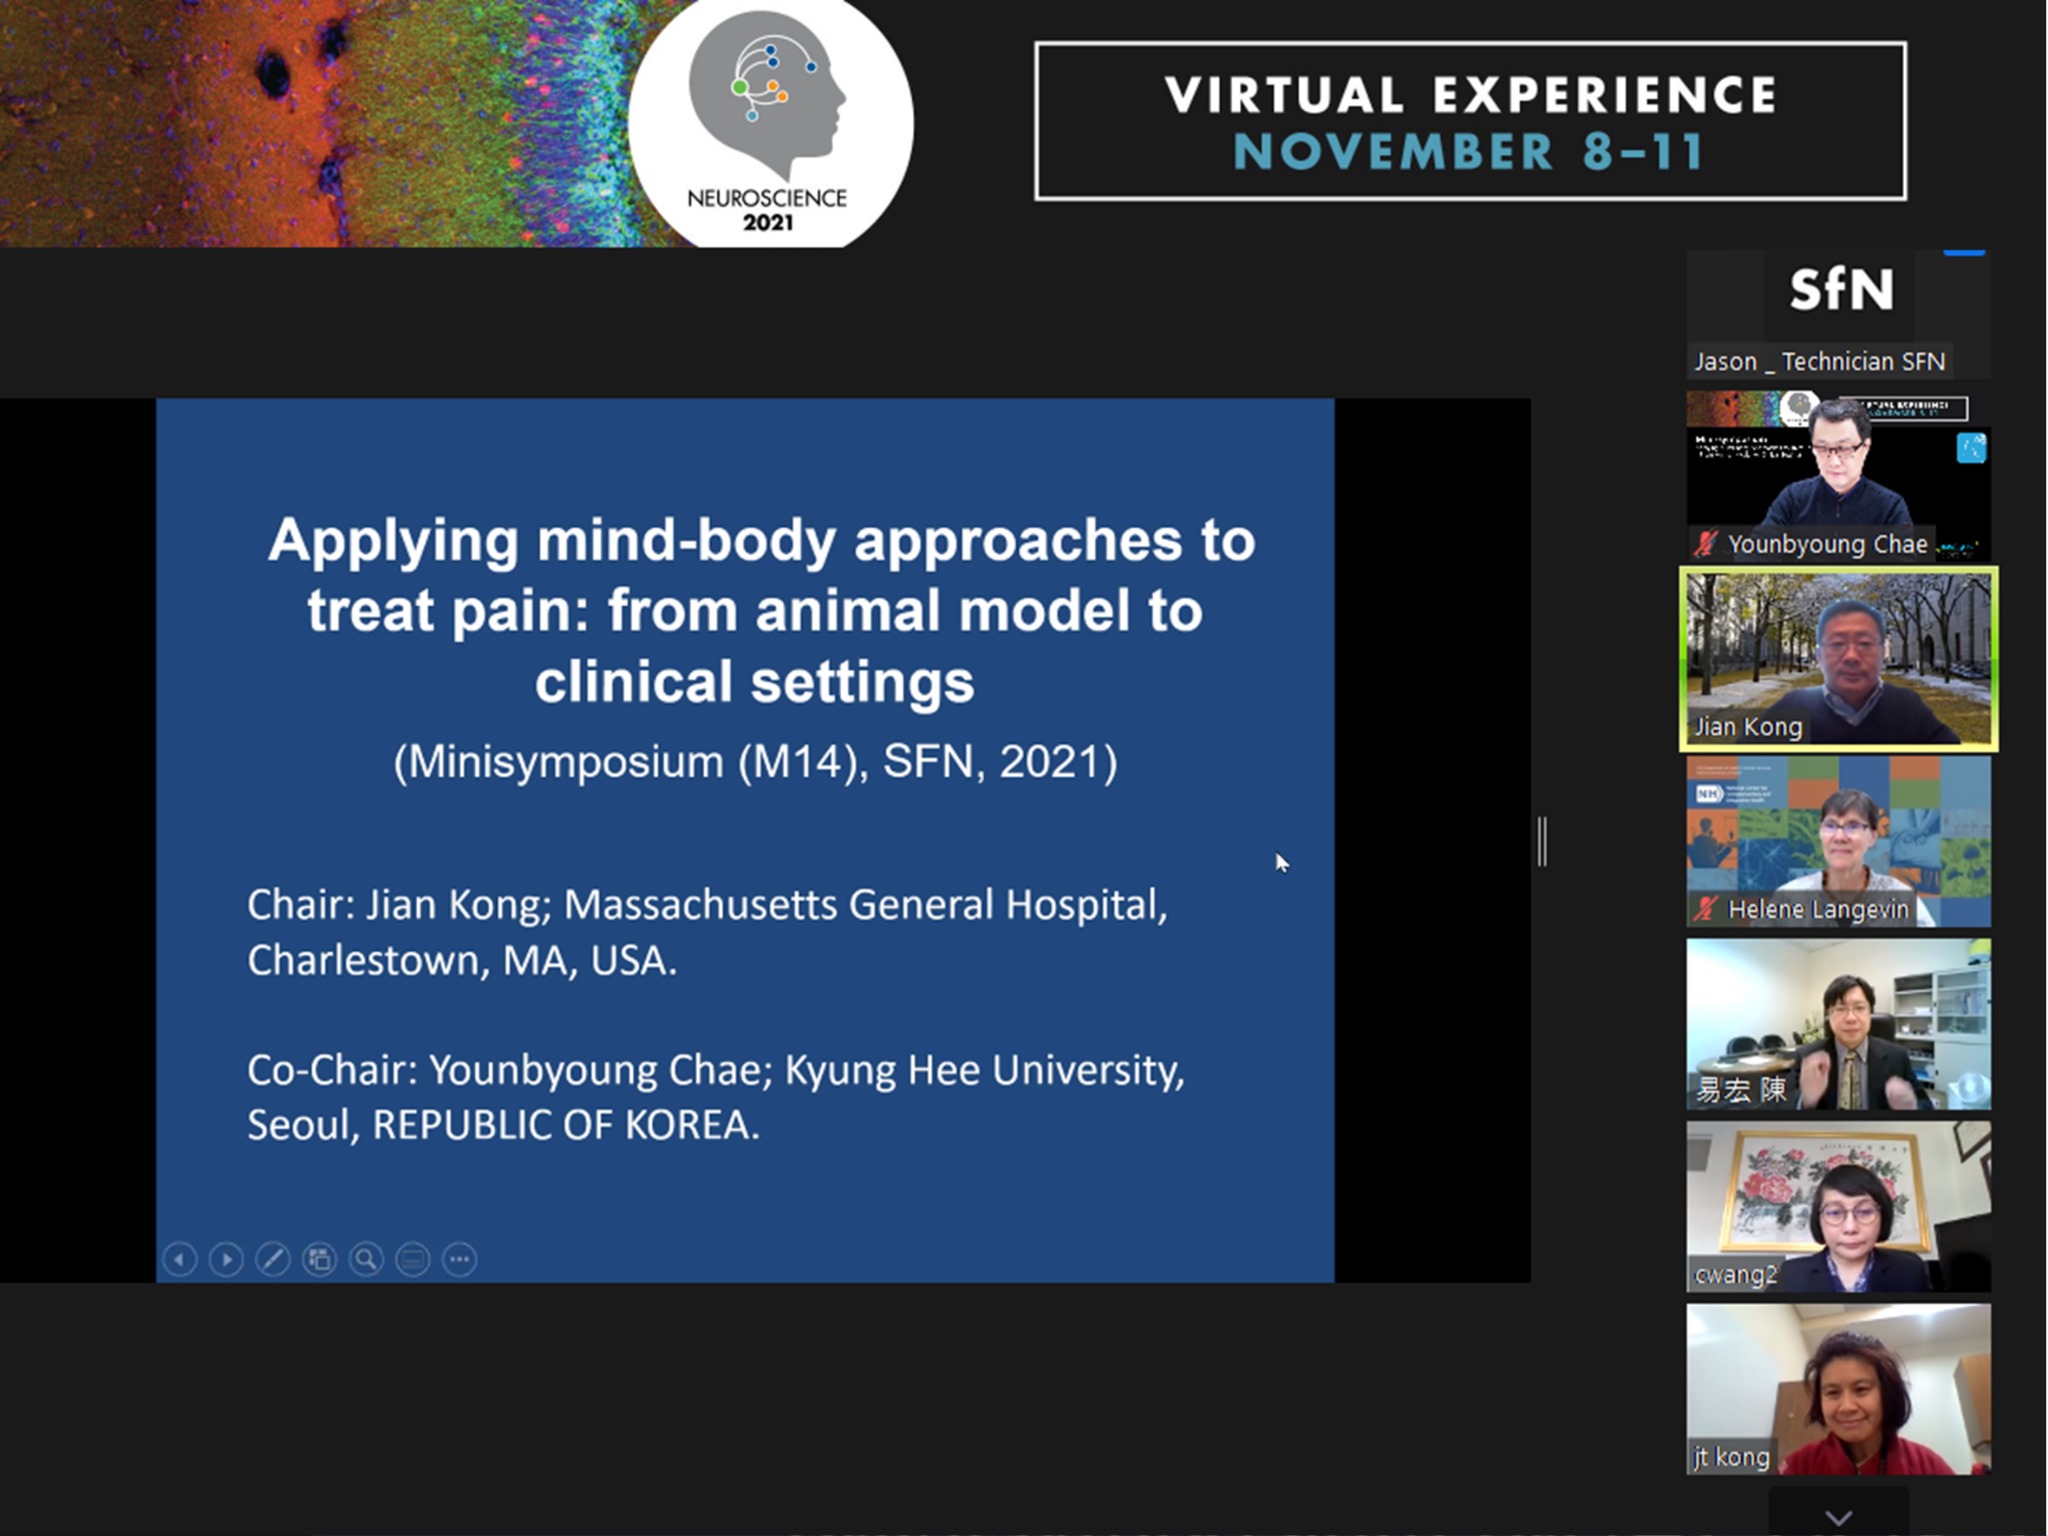2048x1536 pixels.
Task: Expand participant list with bottom chevron
Action: (1838, 1517)
